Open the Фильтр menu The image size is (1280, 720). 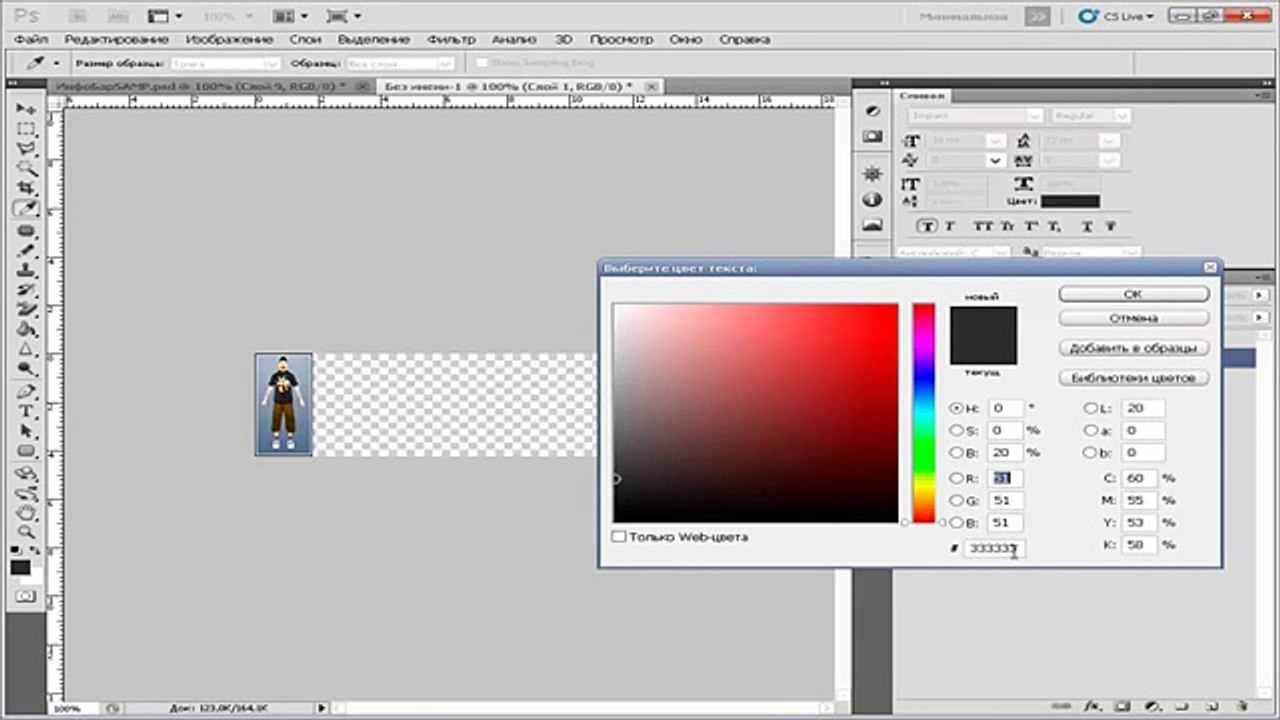pos(452,39)
